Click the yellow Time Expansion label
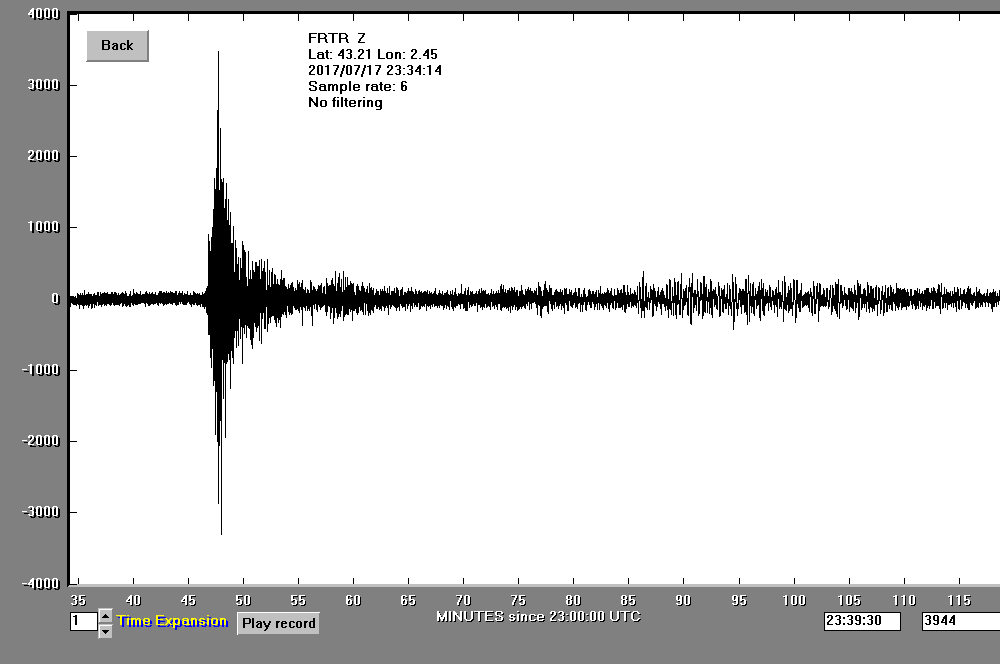The image size is (1000, 664). point(172,621)
